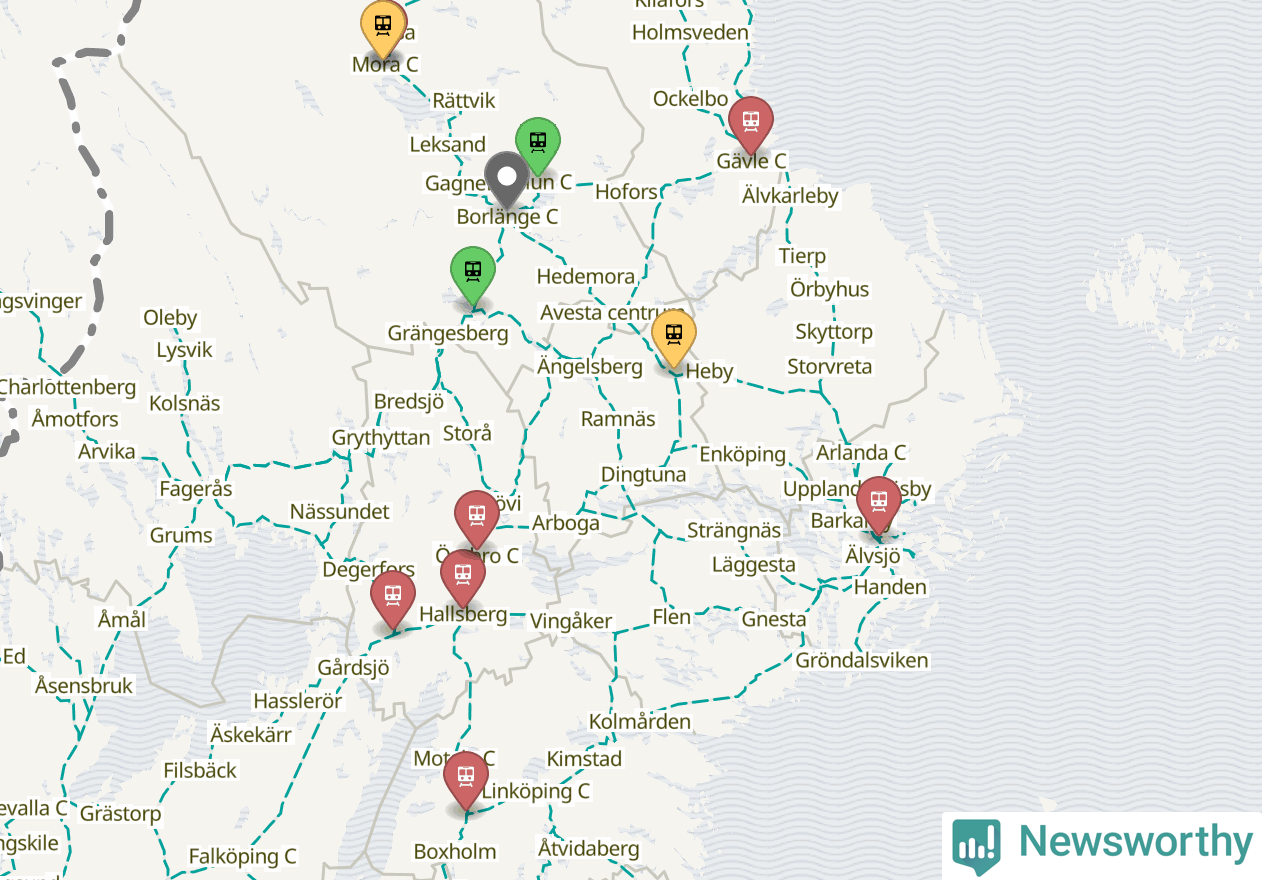Open the green train marker above Grängesberg

pos(473,272)
